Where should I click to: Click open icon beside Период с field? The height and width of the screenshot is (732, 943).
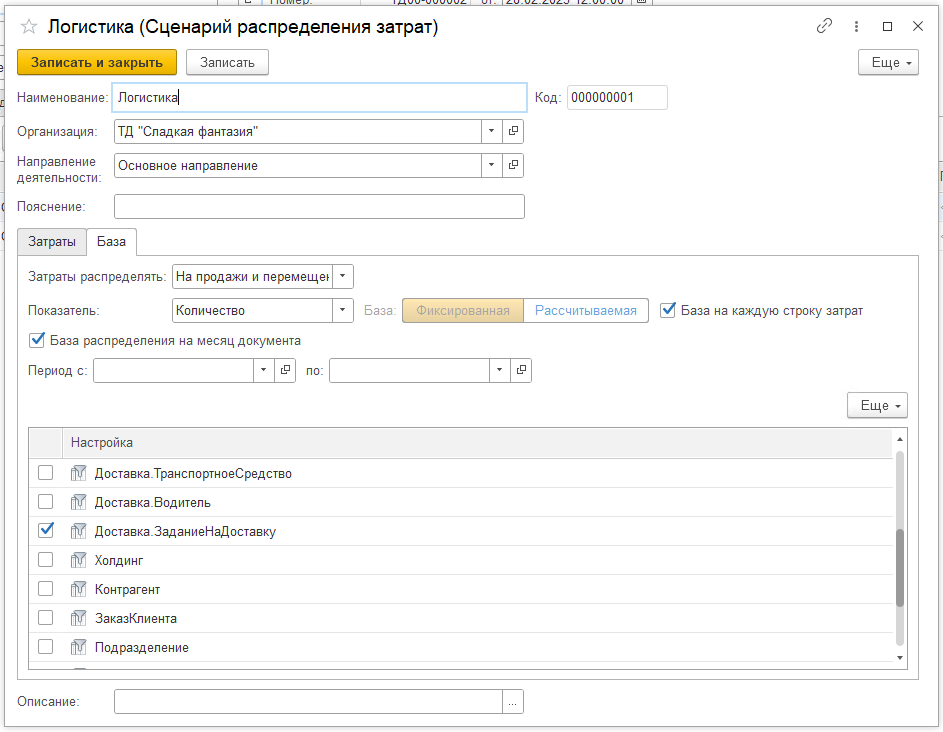coord(285,370)
